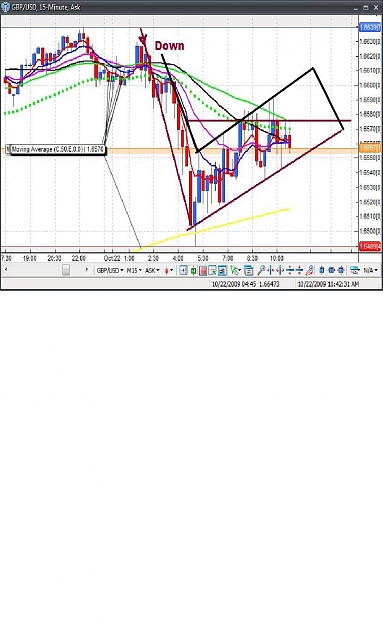
Task: Click the red square icon in the toolbar
Action: tap(203, 271)
